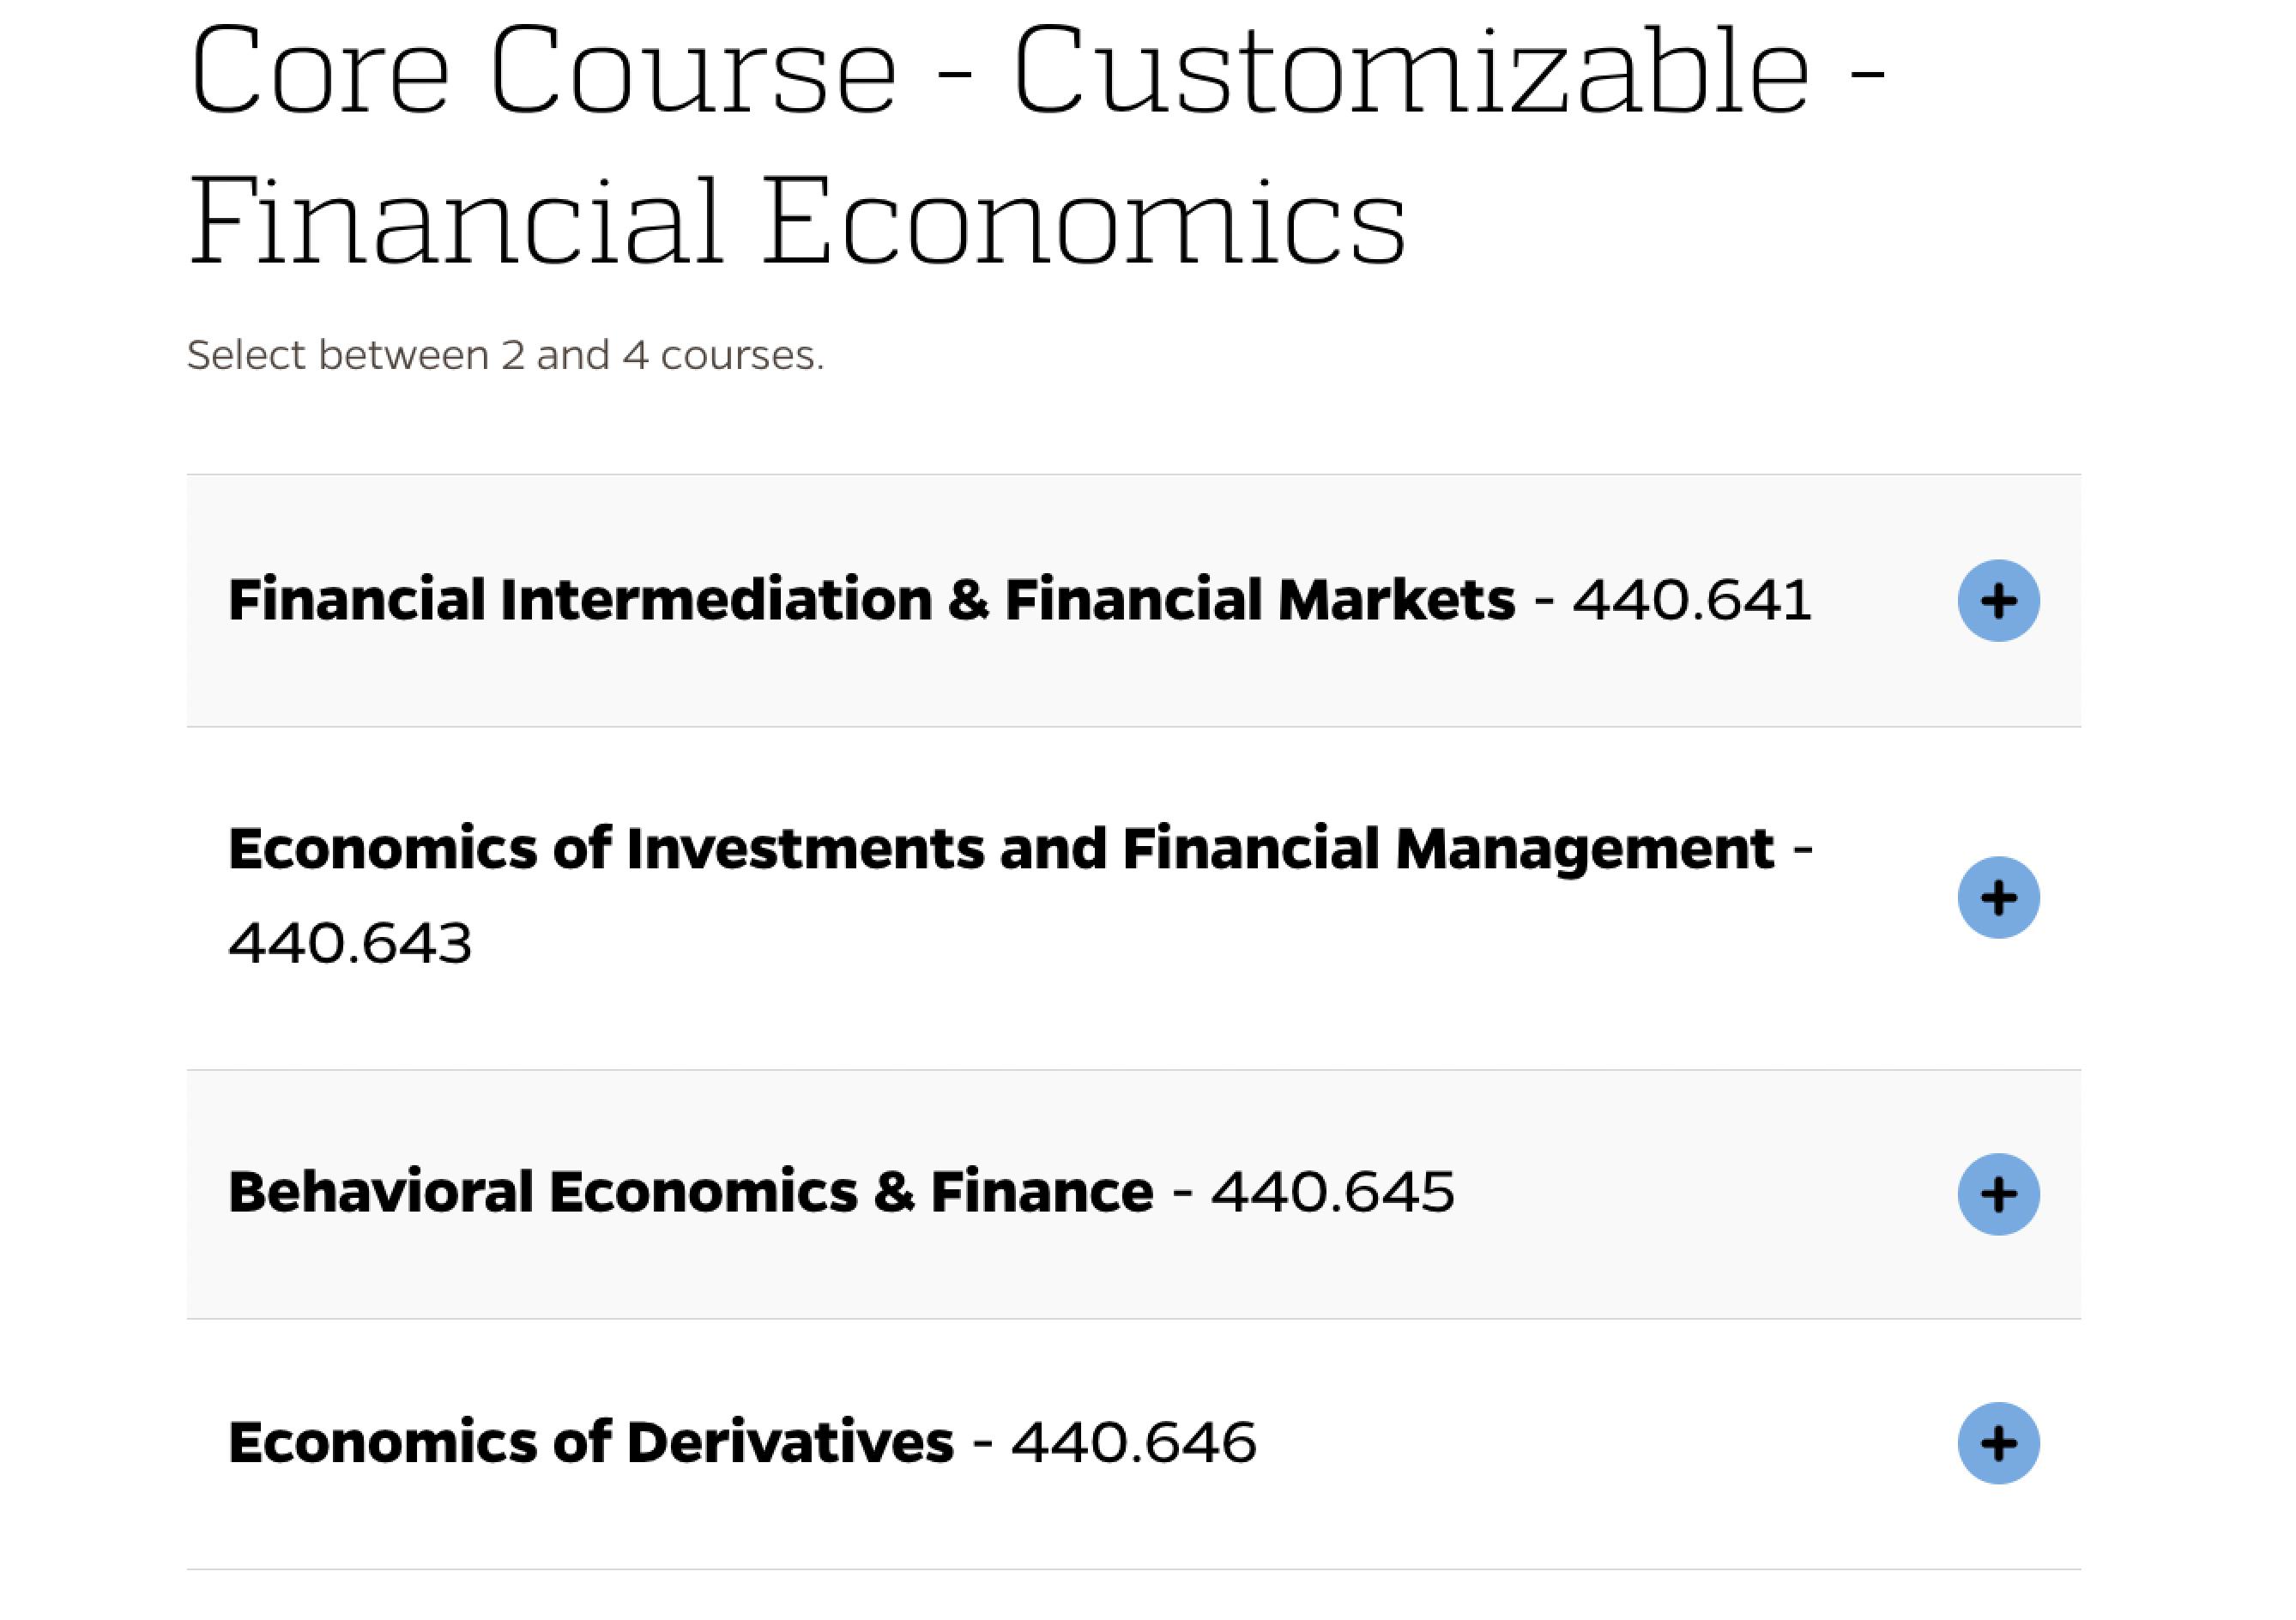The image size is (2296, 1620).
Task: Click the Core Course - Customizable heading
Action: point(1035,72)
